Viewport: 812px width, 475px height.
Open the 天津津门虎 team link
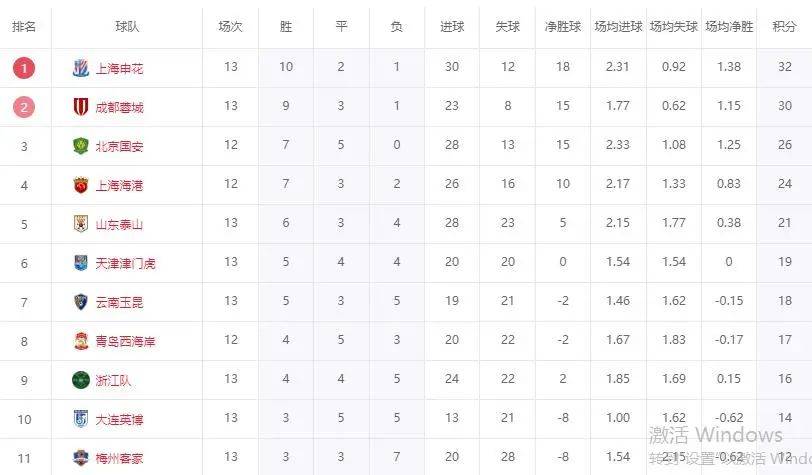125,264
